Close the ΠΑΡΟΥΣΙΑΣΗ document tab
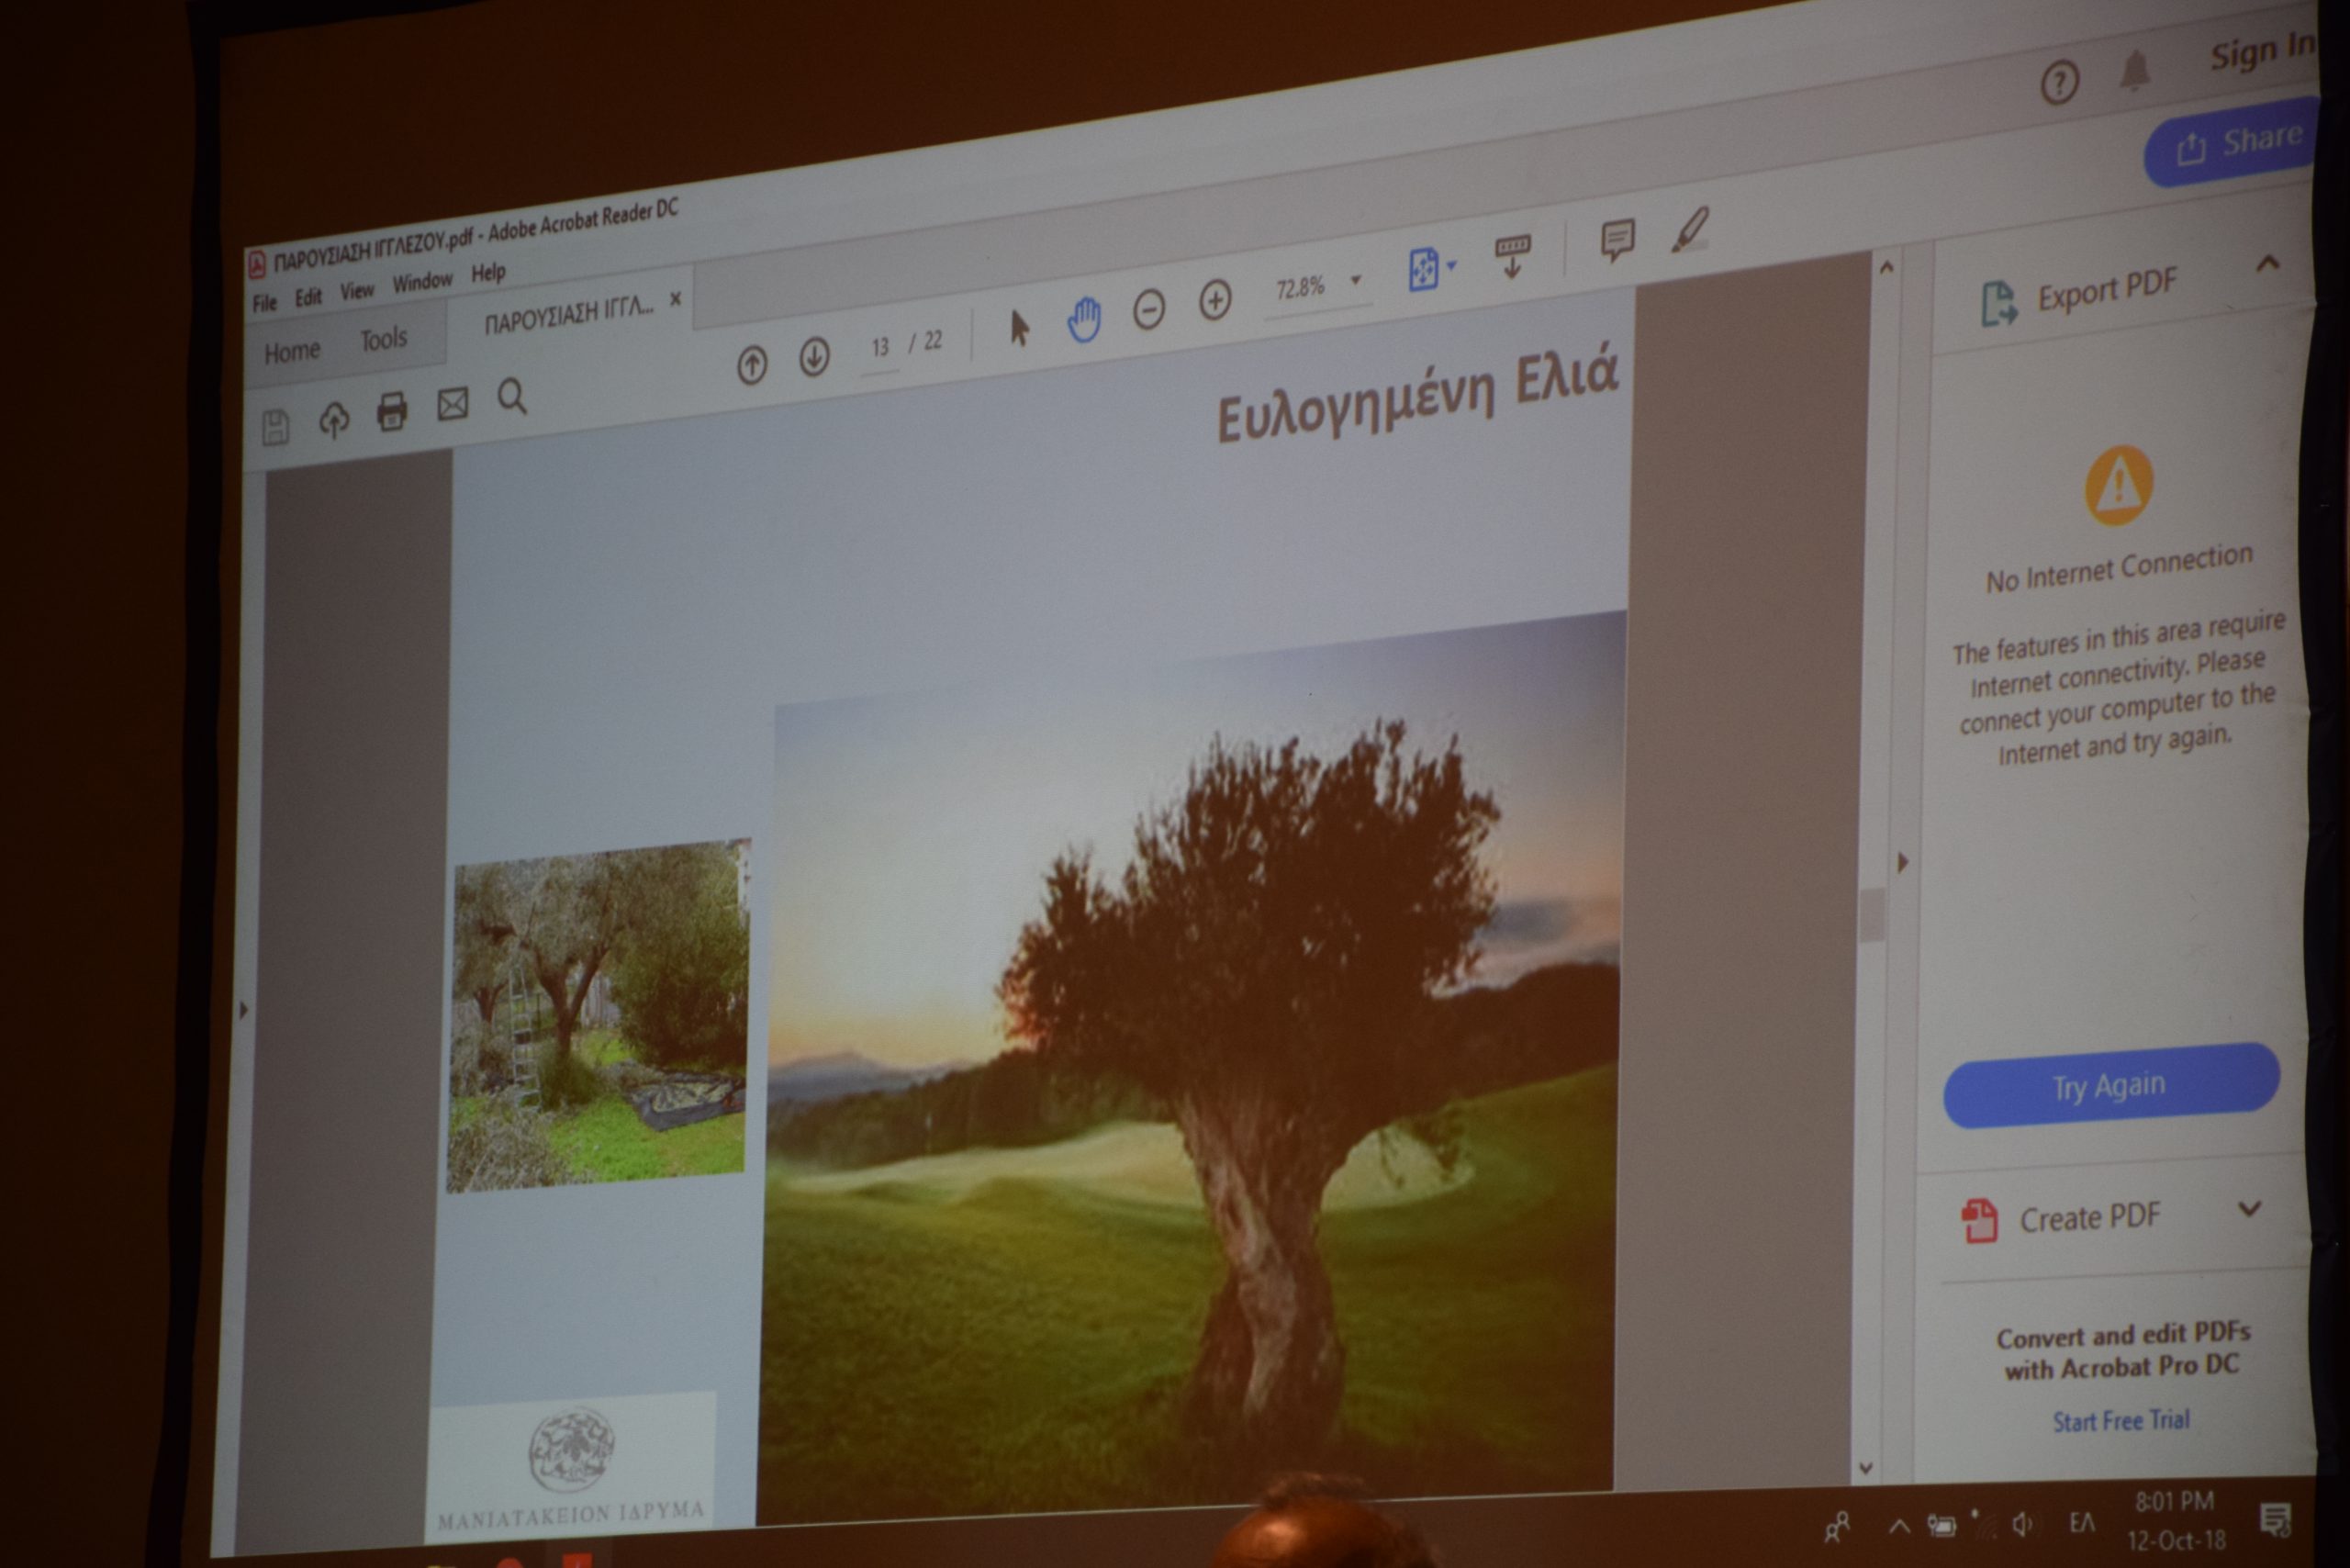This screenshot has height=1568, width=2350. [675, 299]
